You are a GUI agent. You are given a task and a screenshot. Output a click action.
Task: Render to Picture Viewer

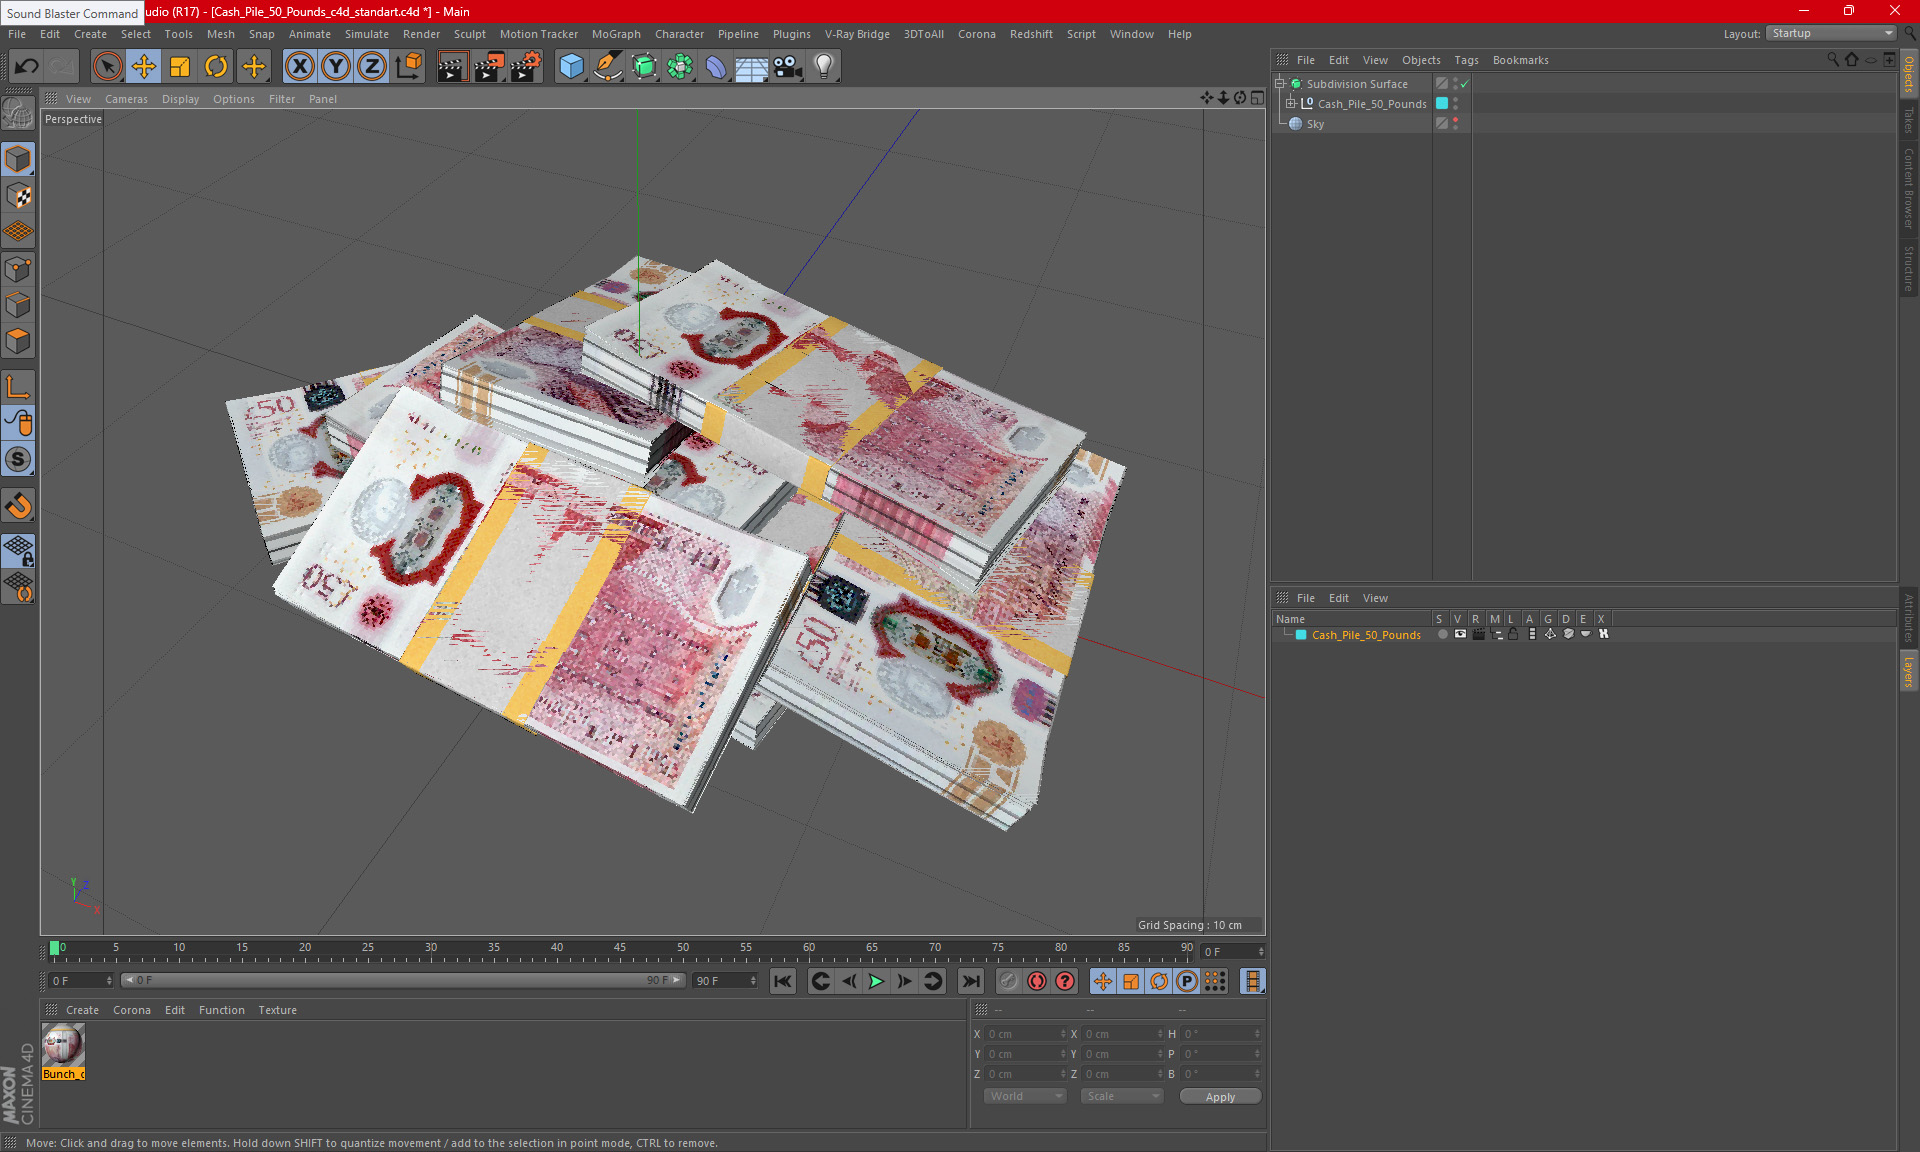[489, 67]
